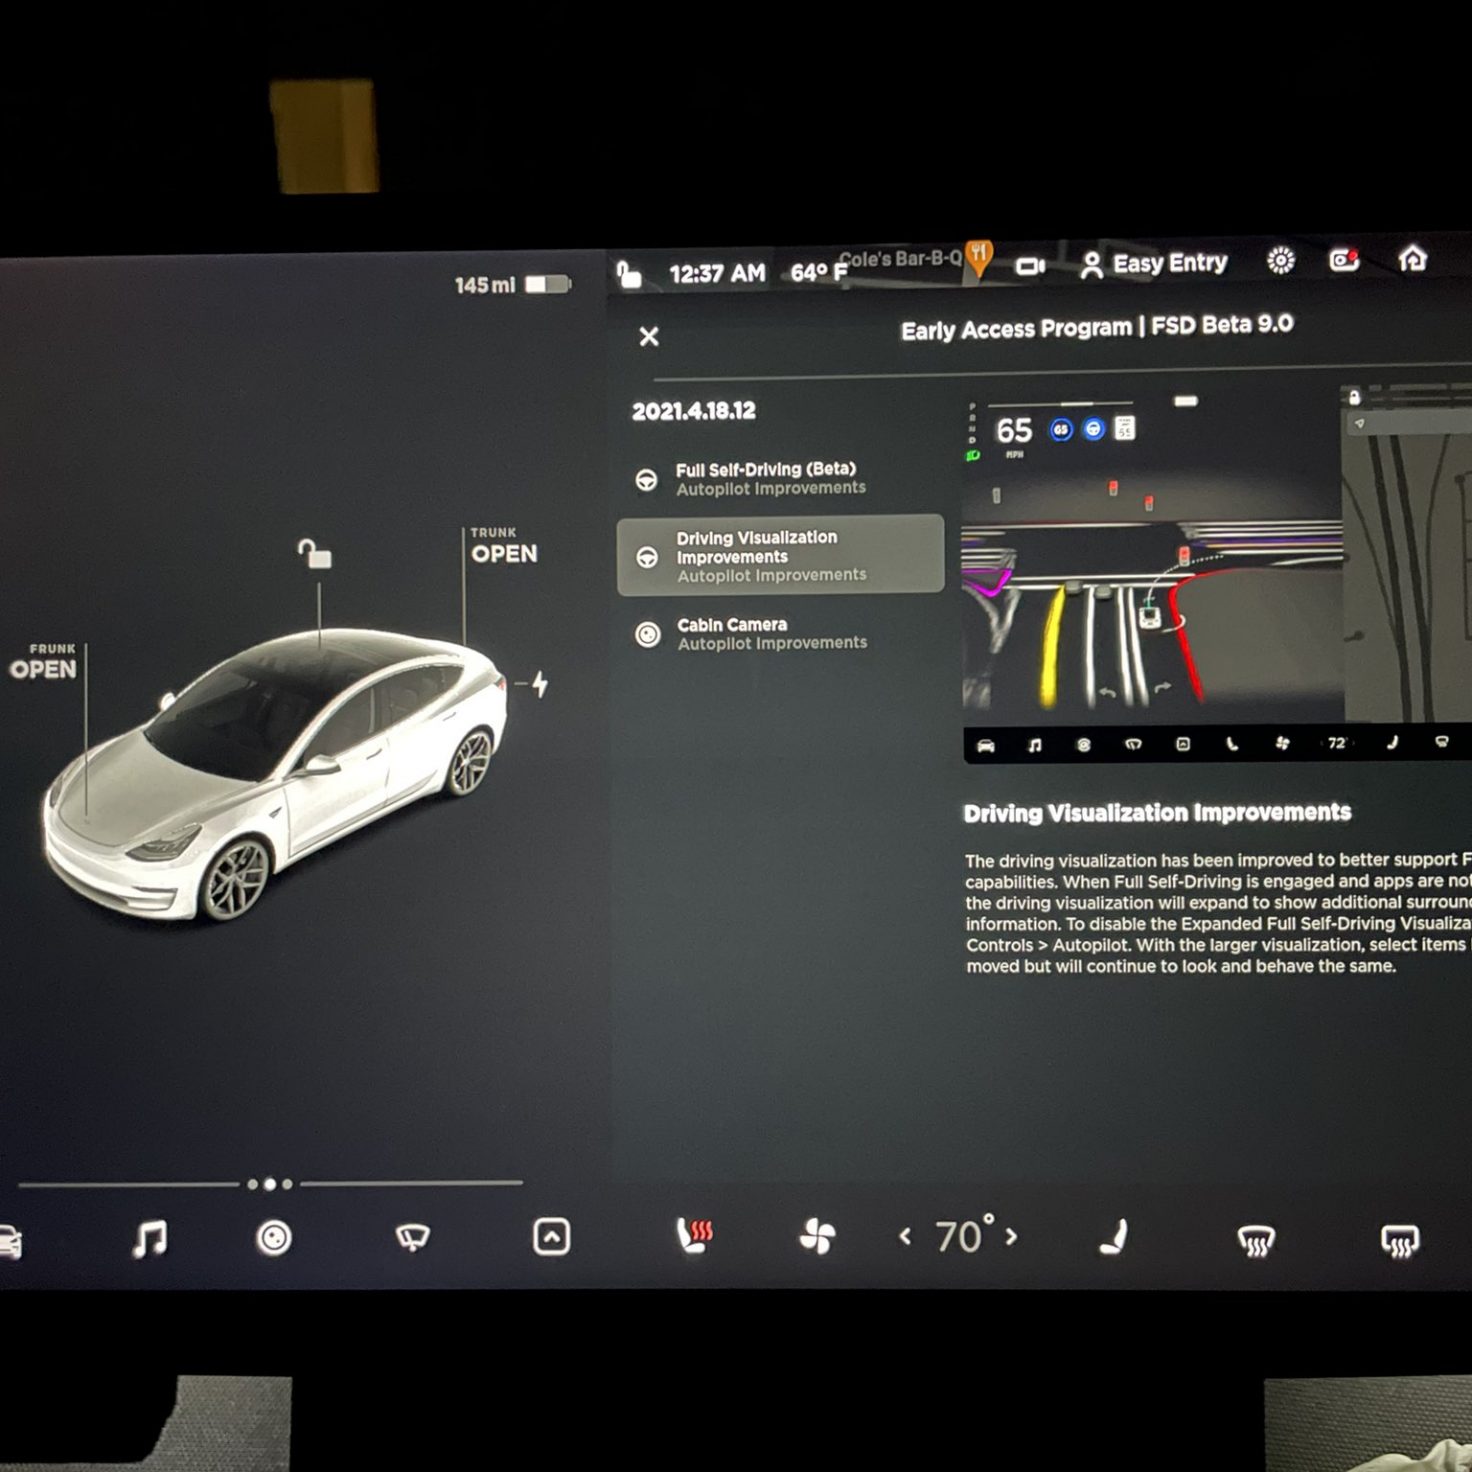Tap camera icon beside Cabin Camera
Screen dimensions: 1472x1472
(648, 634)
